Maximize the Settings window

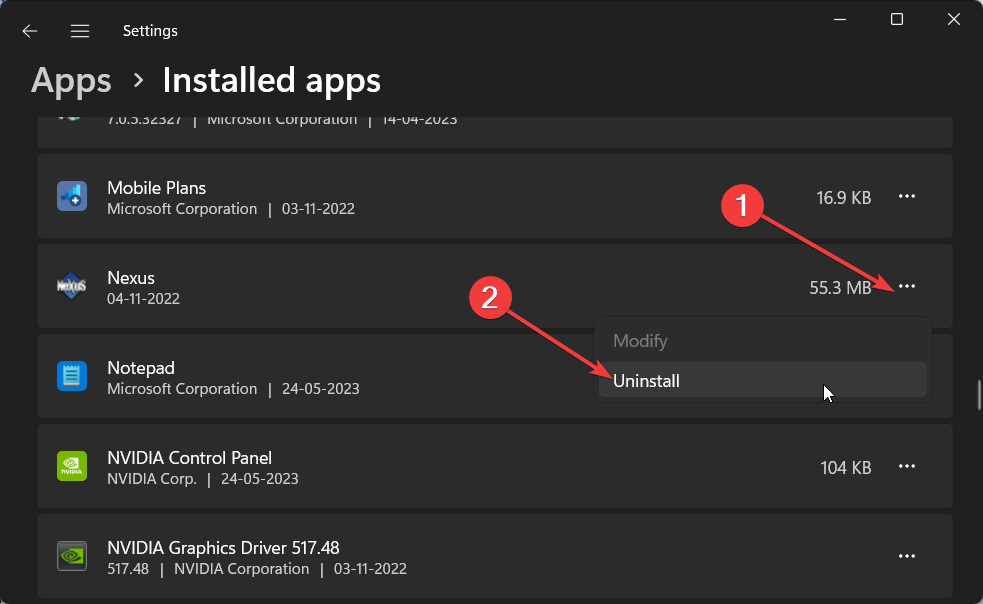(896, 19)
